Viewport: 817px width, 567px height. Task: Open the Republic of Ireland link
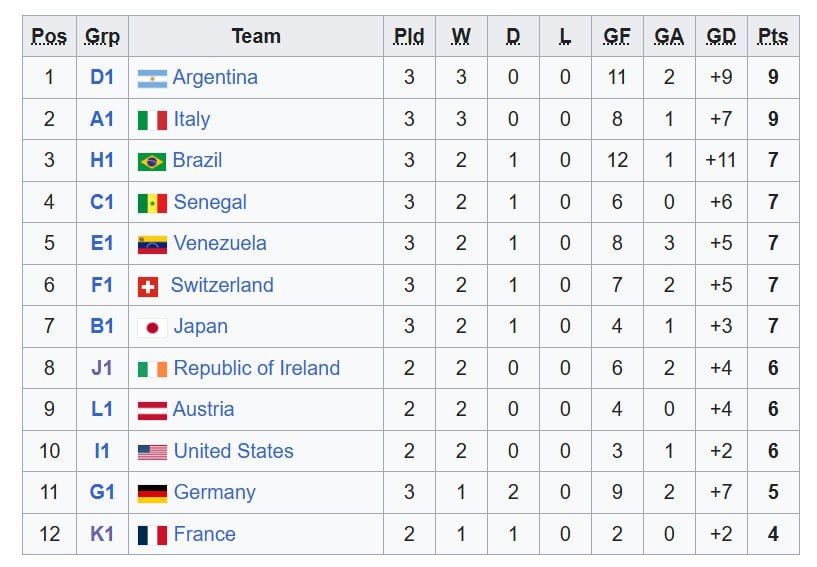point(257,368)
